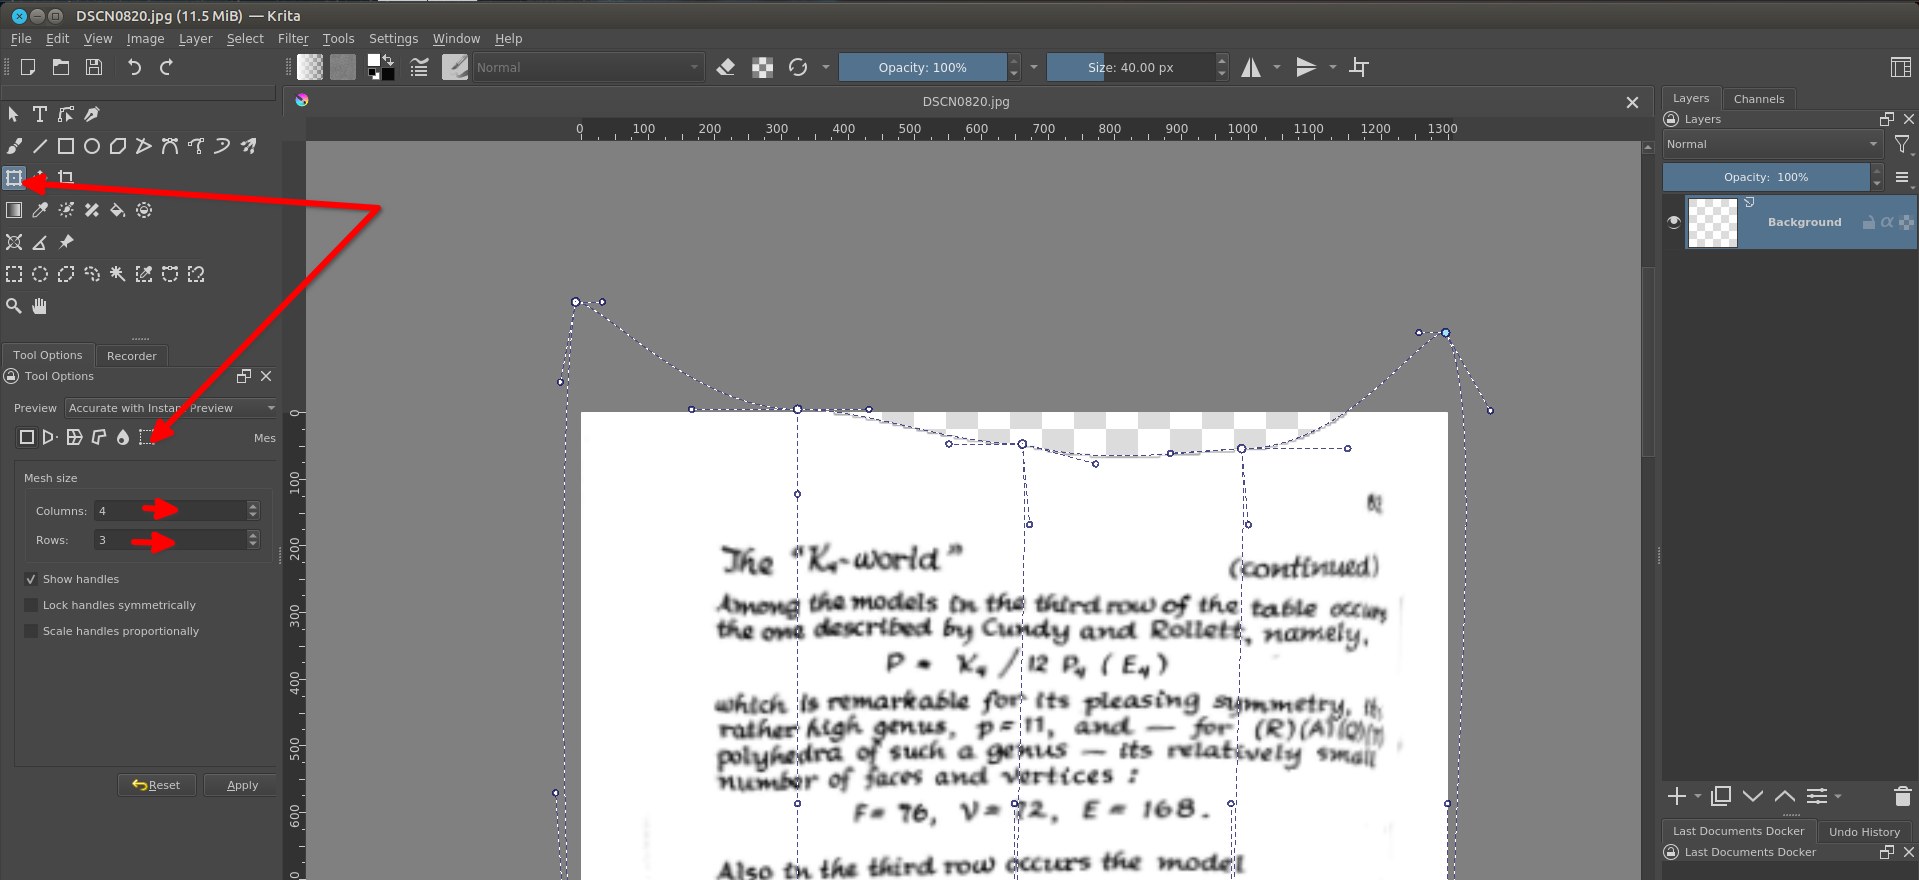
Task: Switch to Liquify transform mode
Action: tap(122, 437)
